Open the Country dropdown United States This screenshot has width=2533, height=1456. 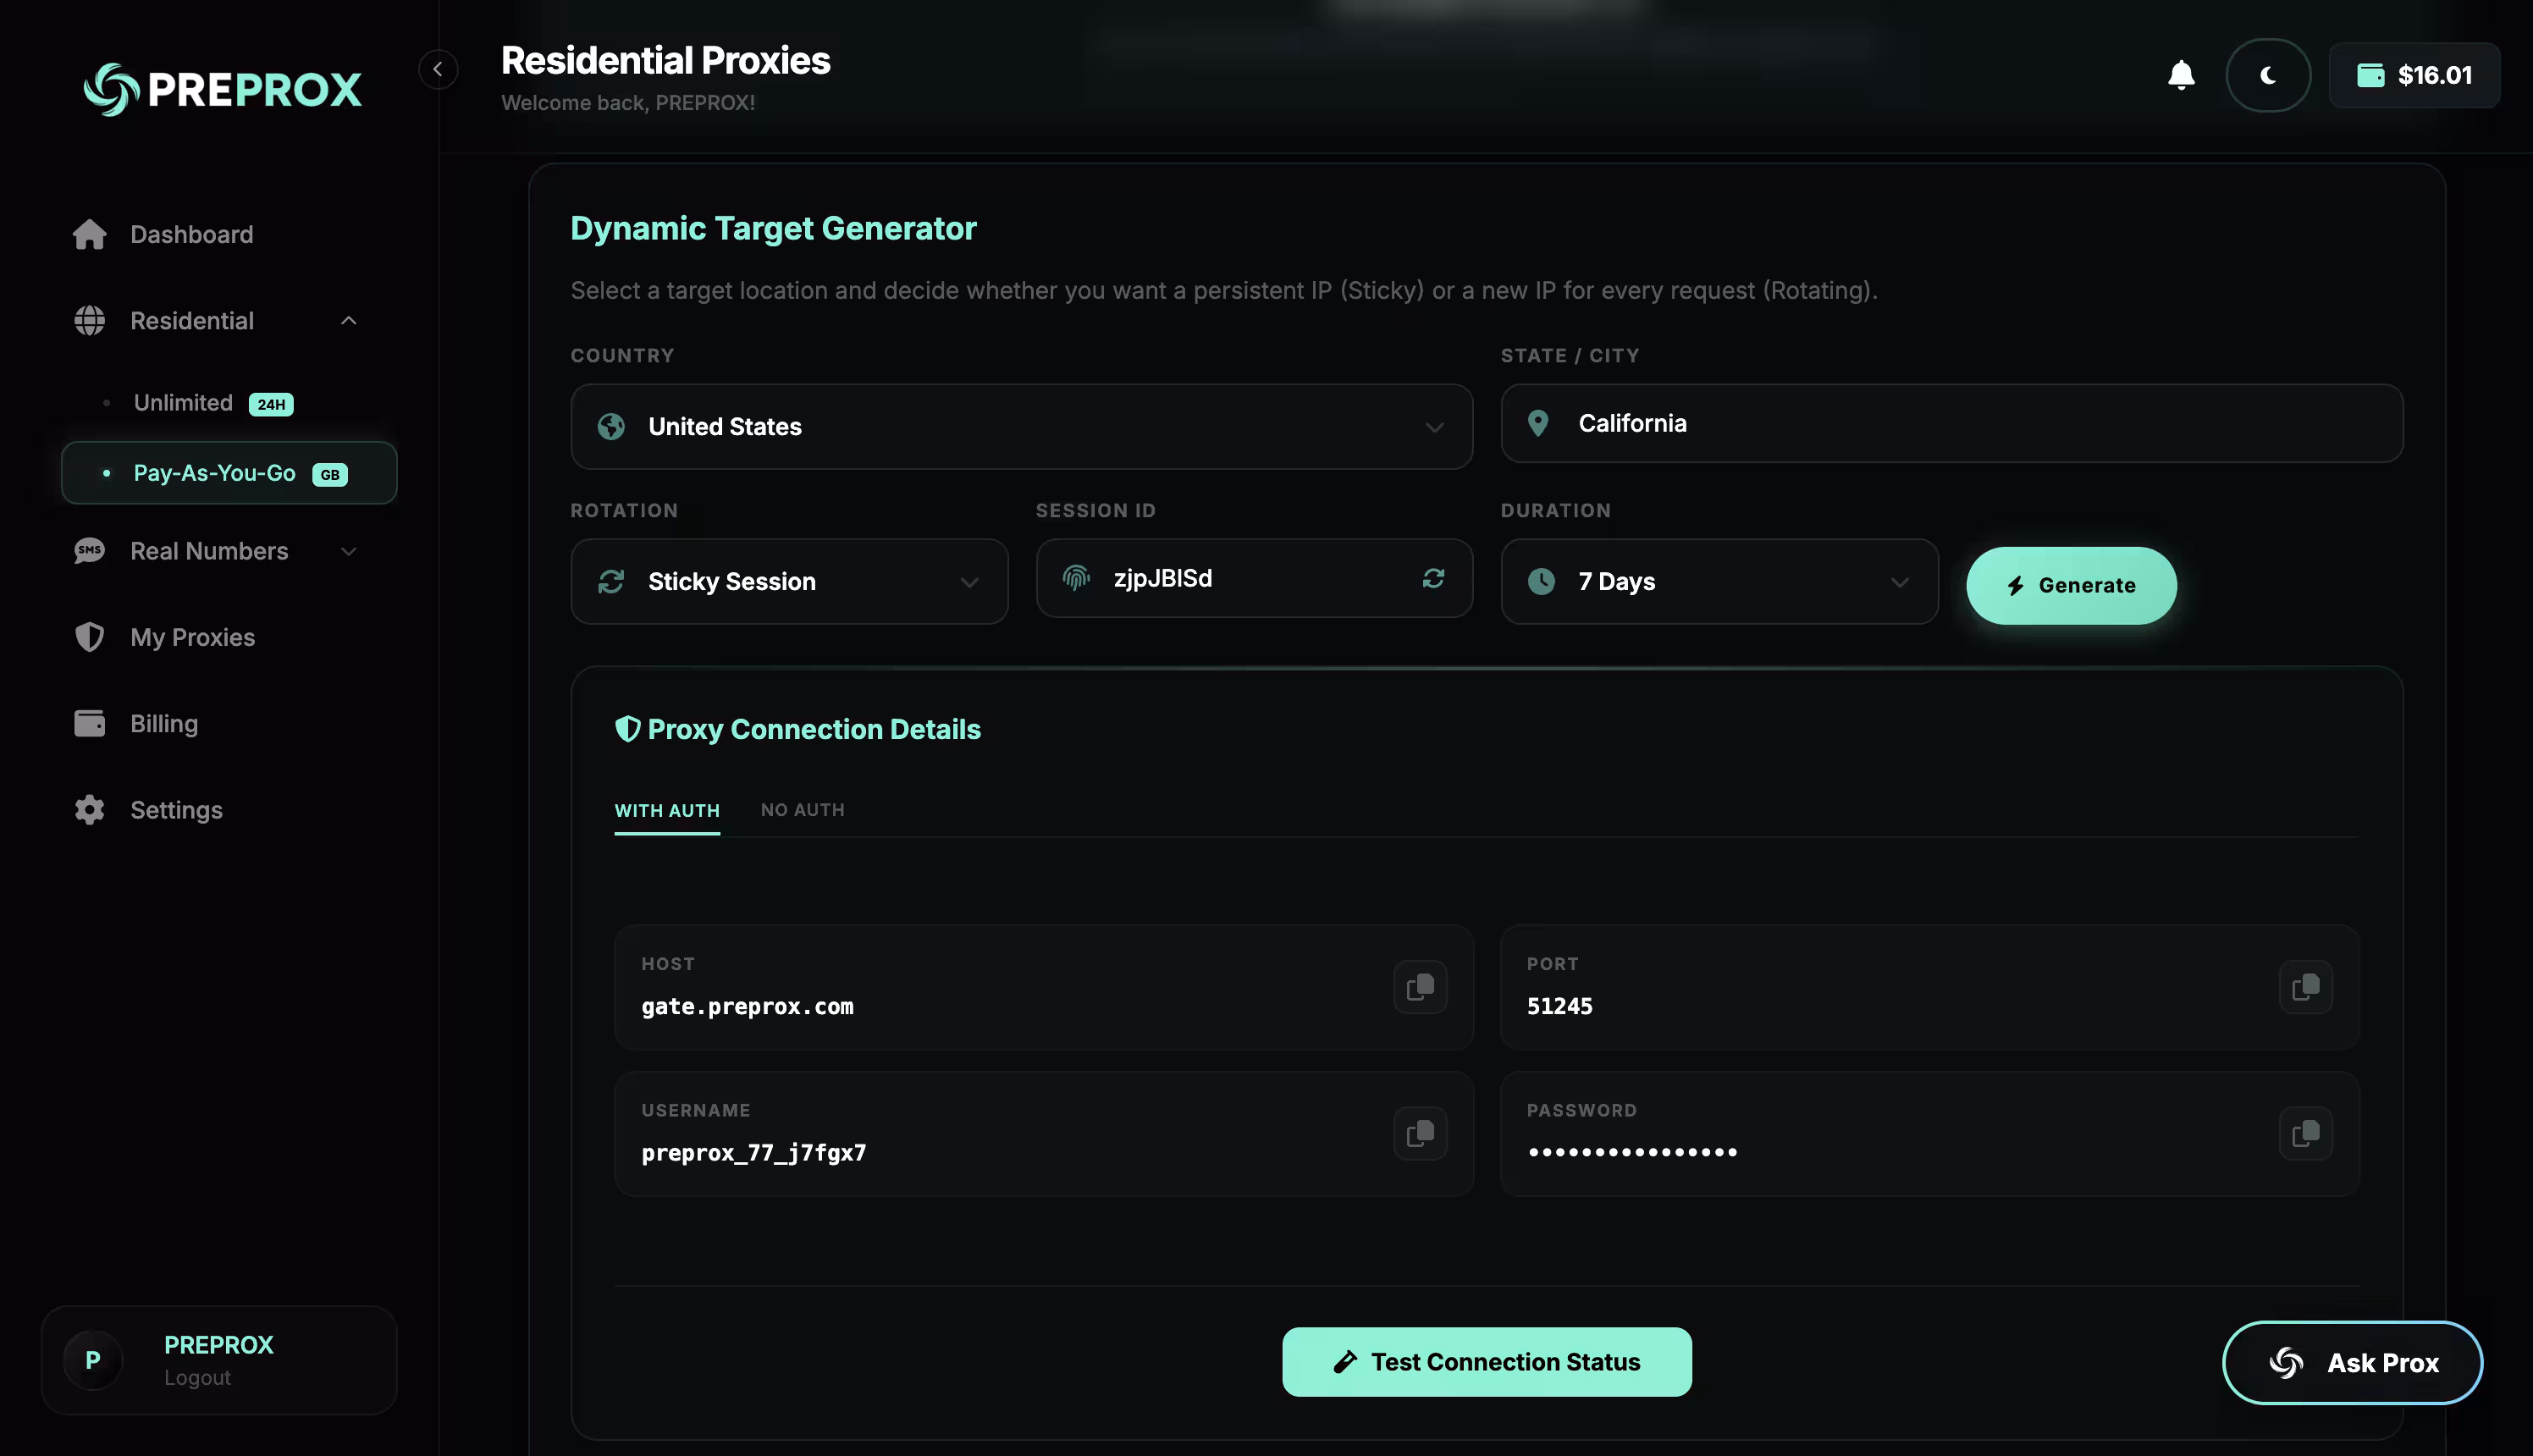[x=1021, y=427]
